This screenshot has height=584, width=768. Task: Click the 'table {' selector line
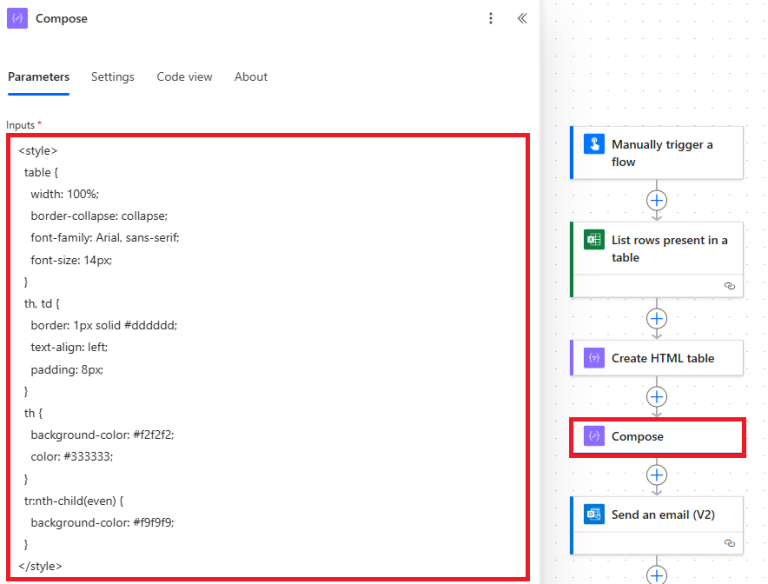41,172
